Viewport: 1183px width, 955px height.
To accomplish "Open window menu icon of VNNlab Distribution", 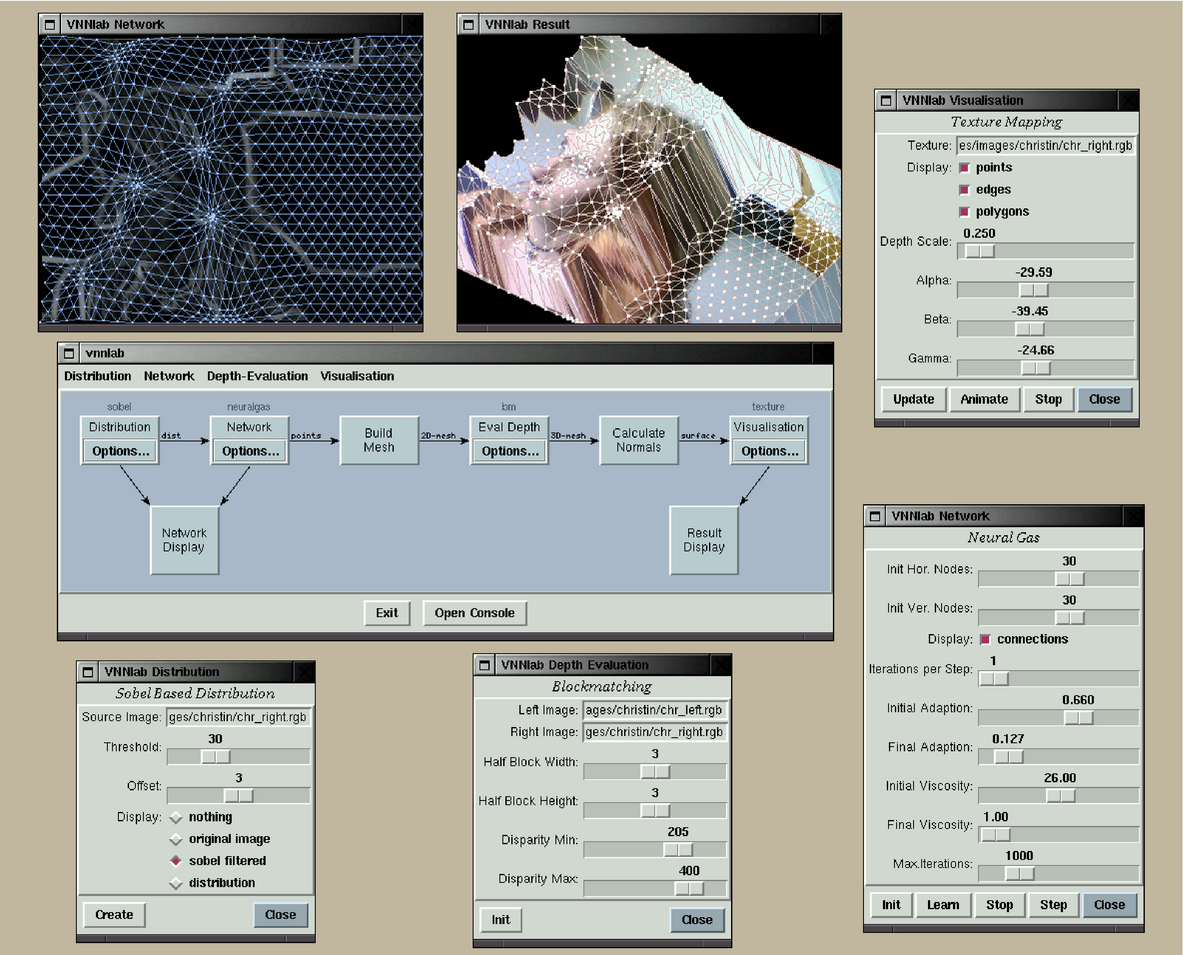I will [88, 672].
